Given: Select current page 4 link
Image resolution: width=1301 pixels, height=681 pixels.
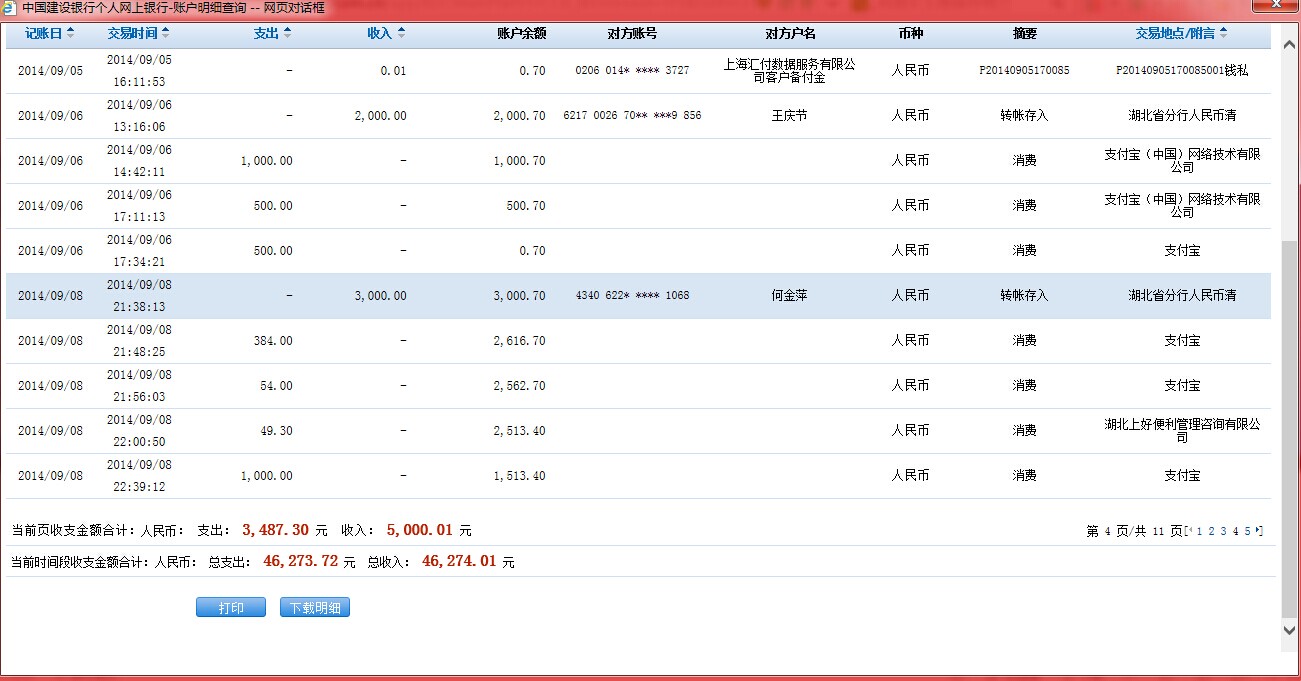Looking at the screenshot, I should [x=1235, y=531].
